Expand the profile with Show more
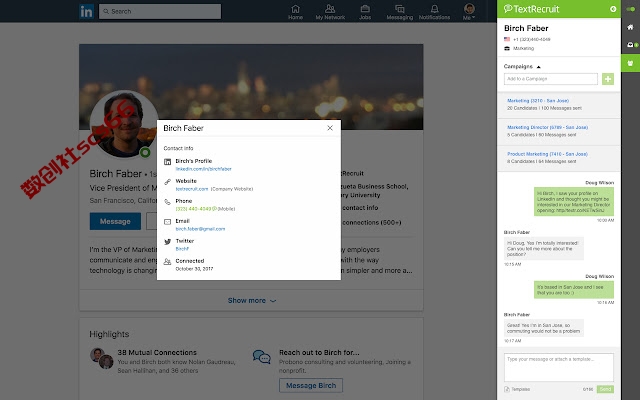The image size is (640, 400). point(251,300)
